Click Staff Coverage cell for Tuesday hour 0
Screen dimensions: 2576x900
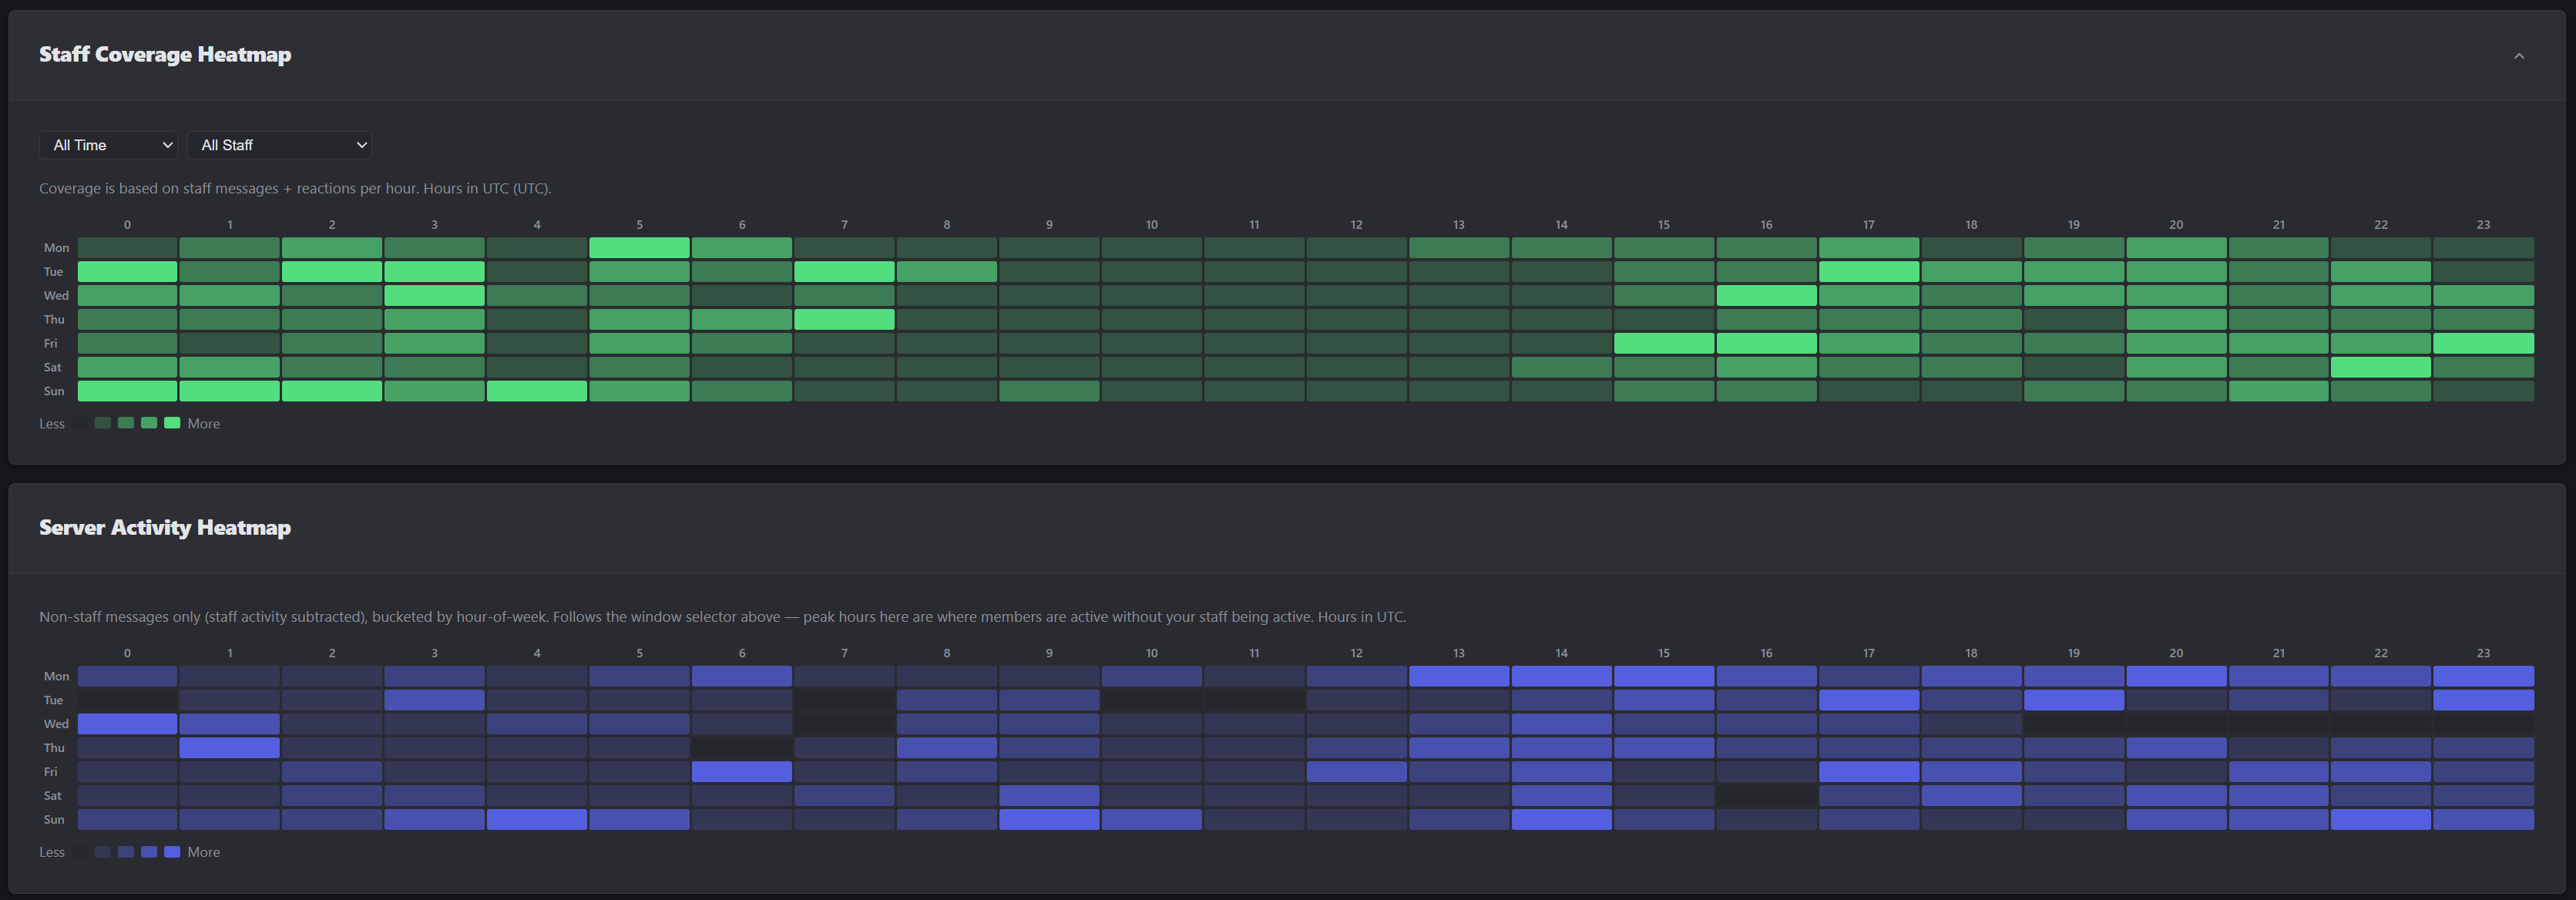[x=127, y=271]
